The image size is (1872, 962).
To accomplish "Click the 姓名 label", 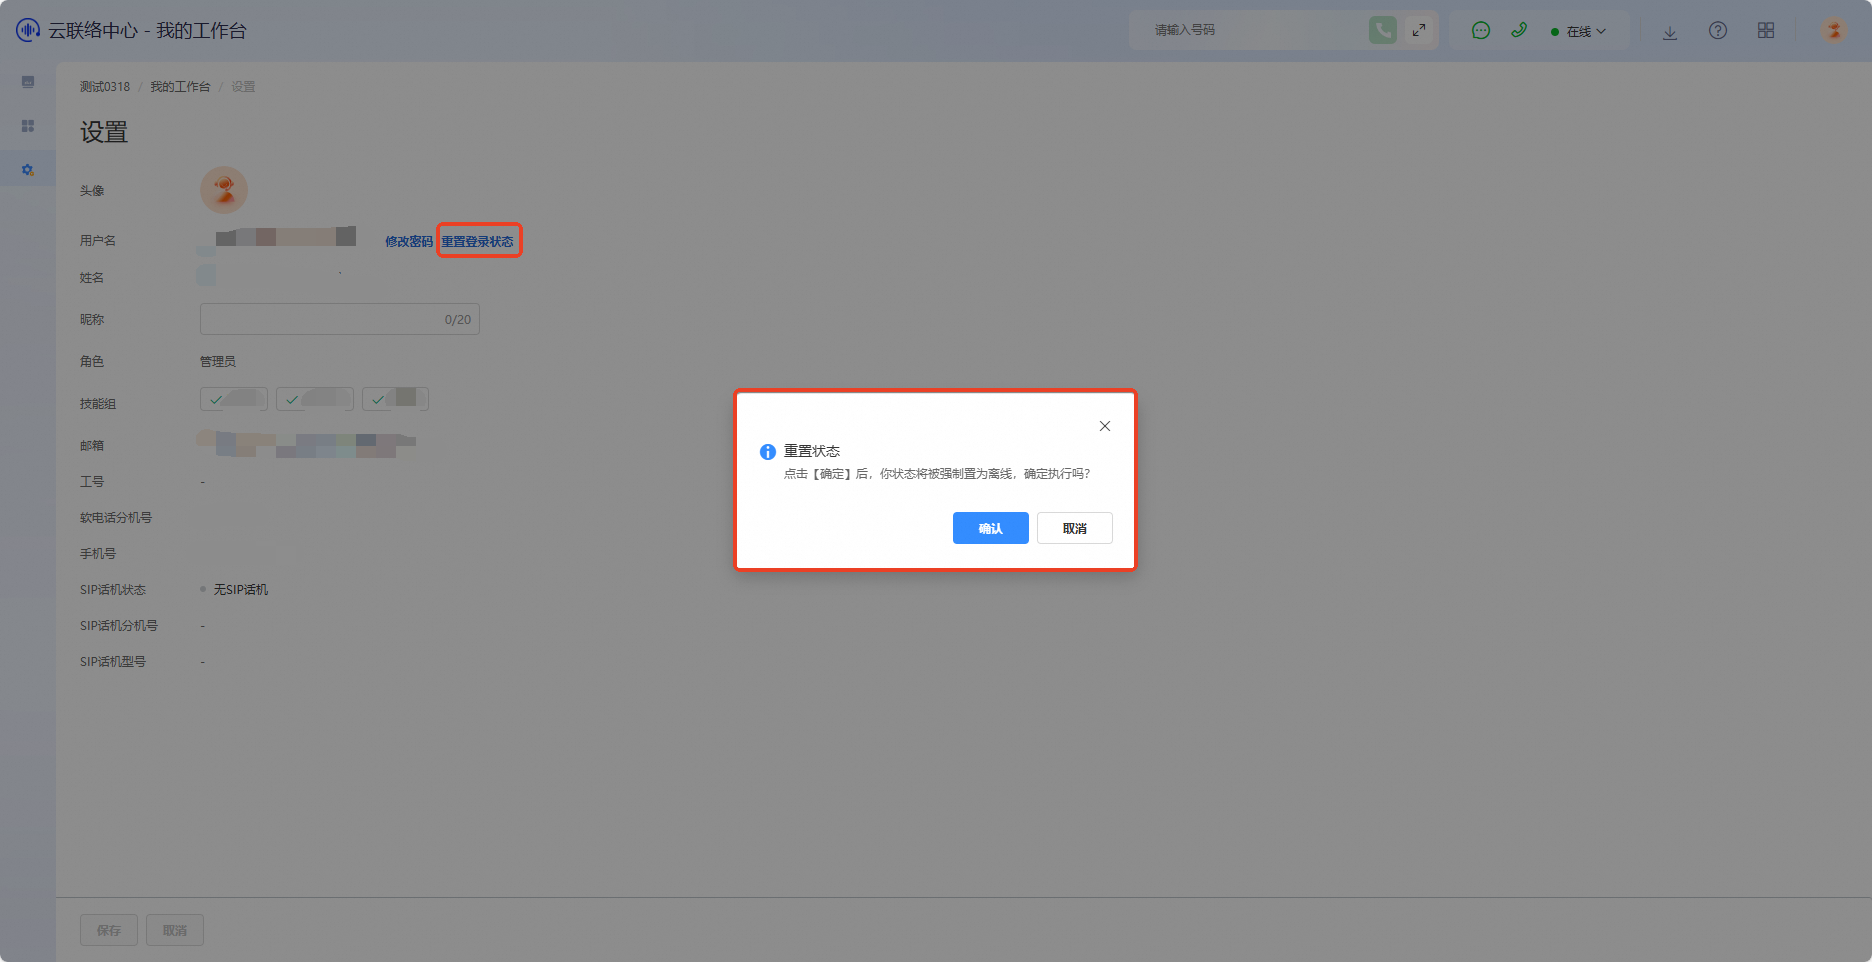I will click(x=92, y=278).
